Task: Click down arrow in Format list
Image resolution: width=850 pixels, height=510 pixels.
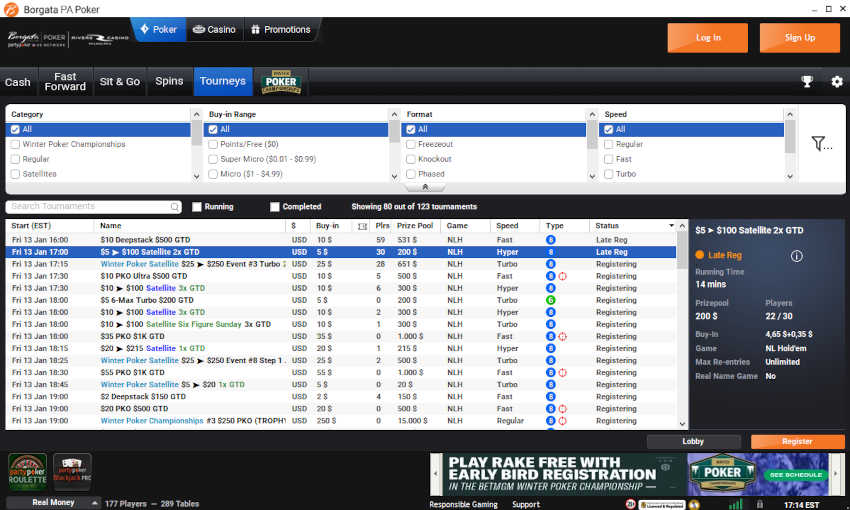Action: (x=592, y=176)
